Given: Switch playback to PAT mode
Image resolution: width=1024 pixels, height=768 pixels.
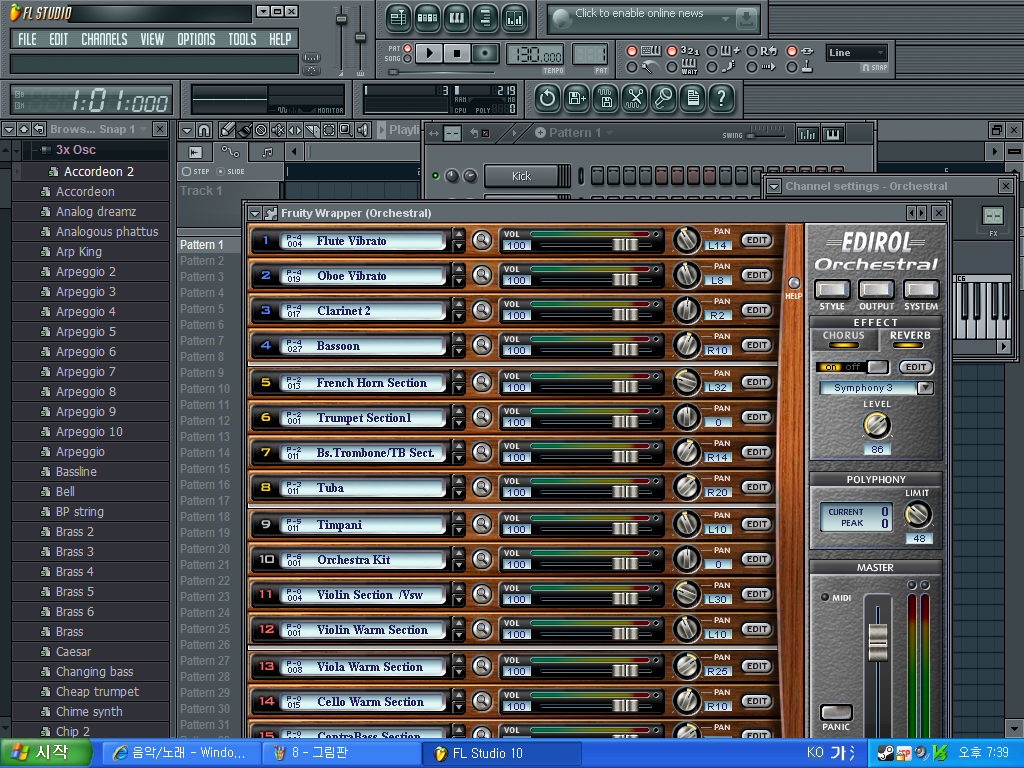Looking at the screenshot, I should coord(408,48).
